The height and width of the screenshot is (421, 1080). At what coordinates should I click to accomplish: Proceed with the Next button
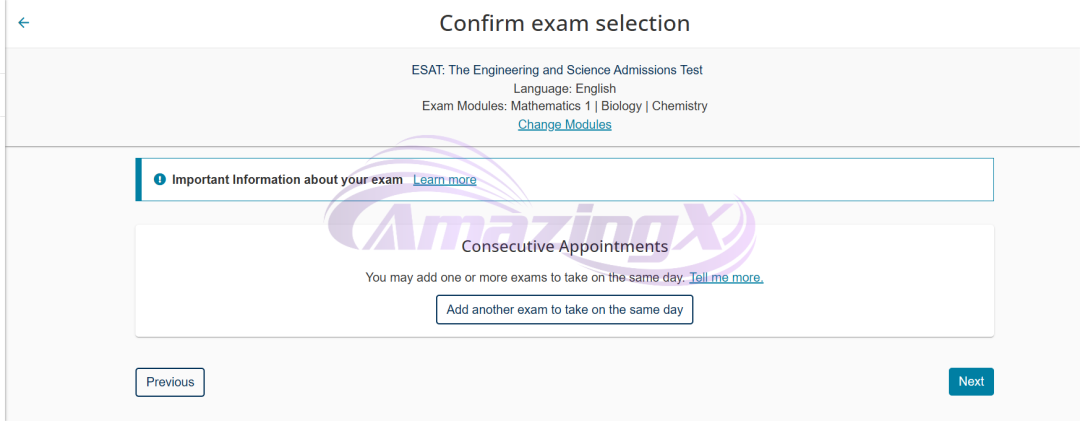(x=971, y=381)
